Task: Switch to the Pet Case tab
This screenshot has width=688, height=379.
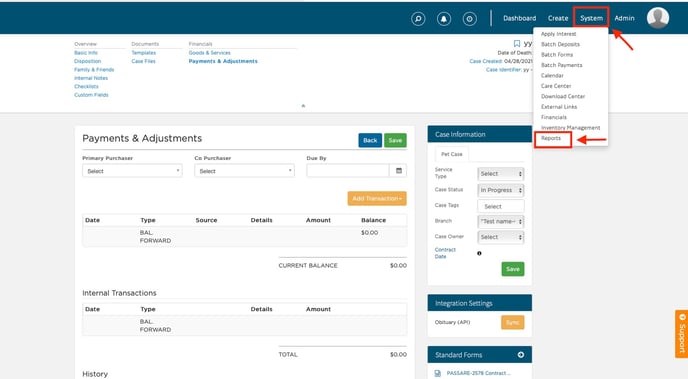Action: click(x=452, y=154)
